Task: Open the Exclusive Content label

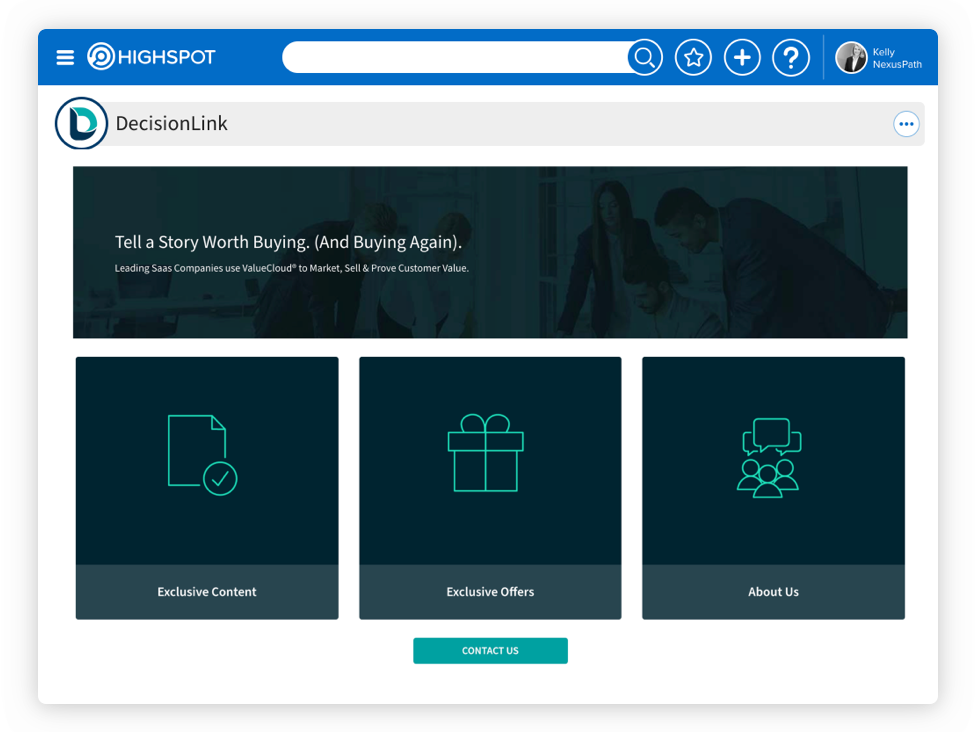Action: 207,592
